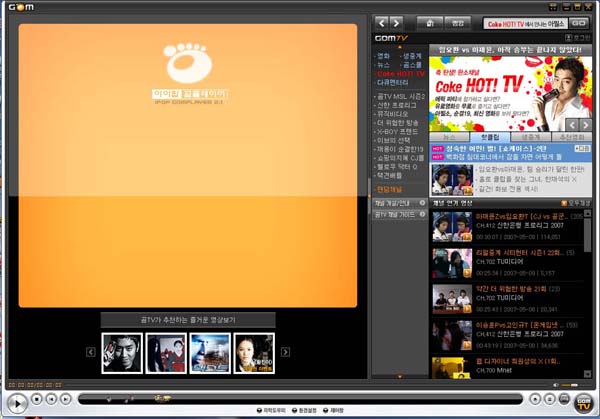Image resolution: width=600 pixels, height=419 pixels.
Task: Open the 환경설정 preferences
Action: point(304,410)
